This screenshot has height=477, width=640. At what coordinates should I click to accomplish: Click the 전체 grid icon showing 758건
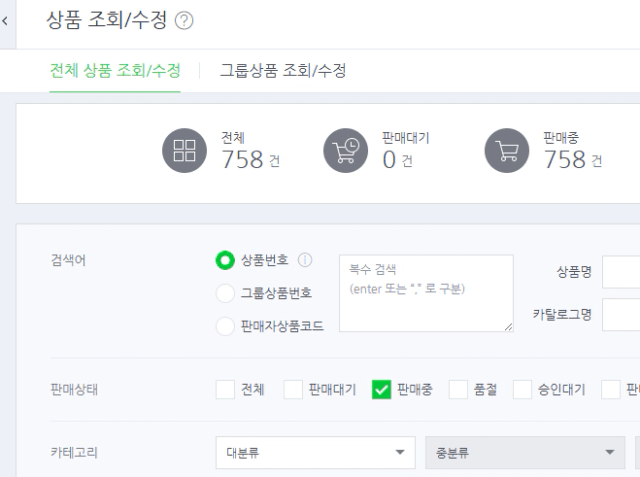click(x=184, y=151)
